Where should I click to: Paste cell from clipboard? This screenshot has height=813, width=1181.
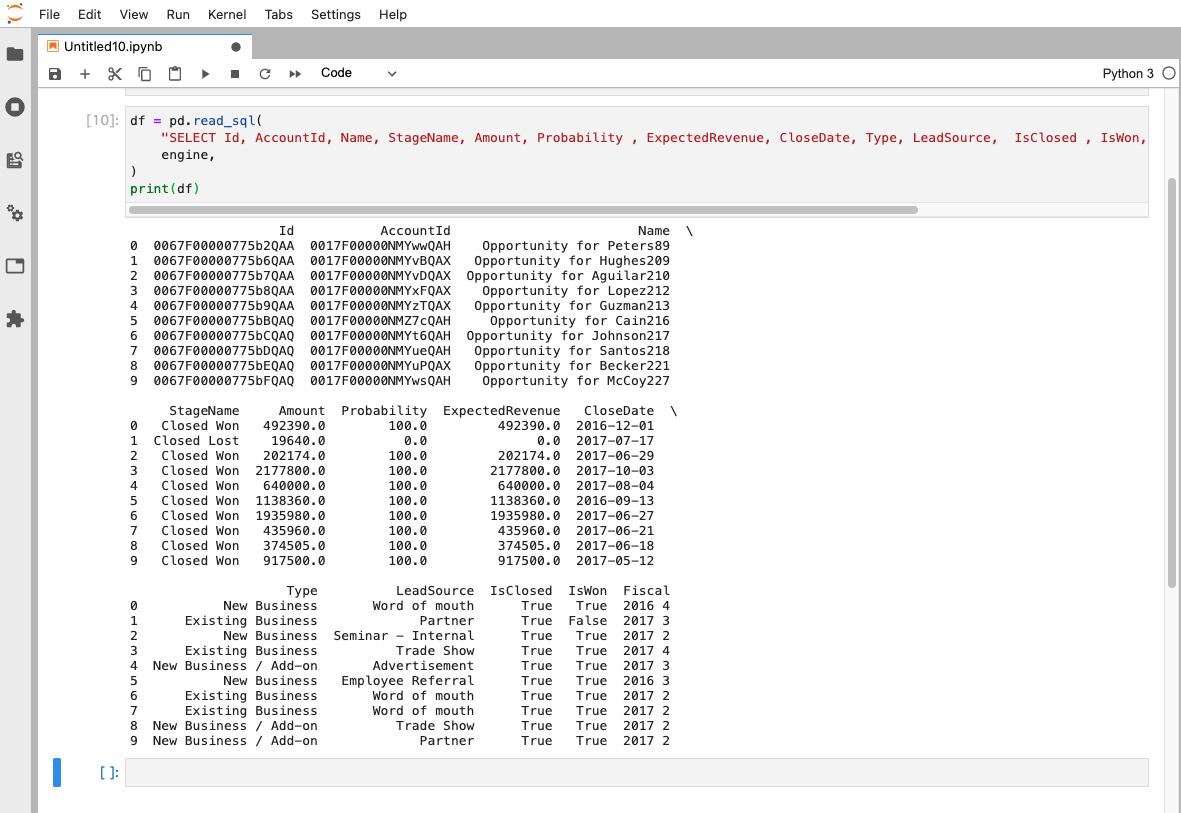[175, 74]
